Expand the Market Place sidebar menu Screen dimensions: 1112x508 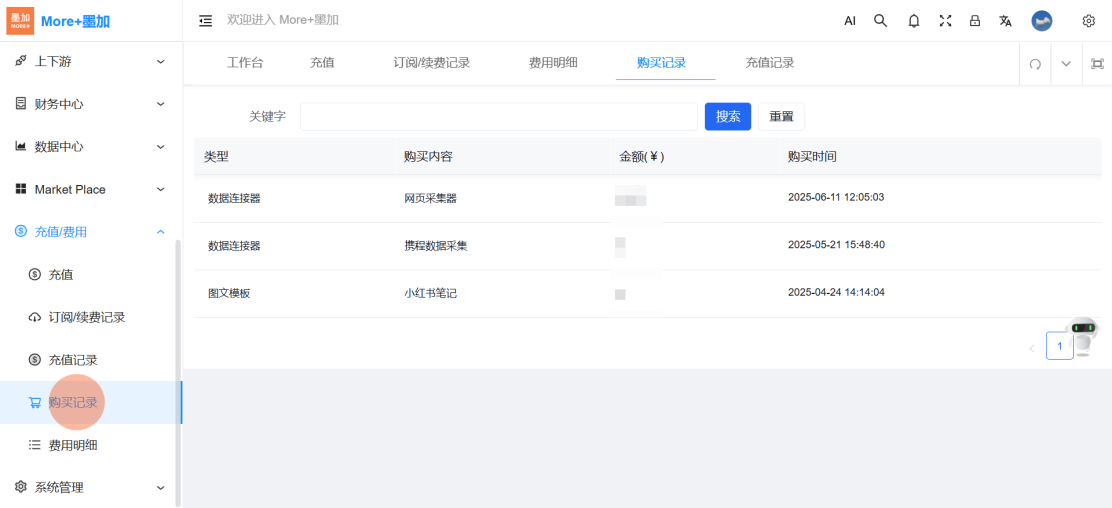tap(90, 189)
